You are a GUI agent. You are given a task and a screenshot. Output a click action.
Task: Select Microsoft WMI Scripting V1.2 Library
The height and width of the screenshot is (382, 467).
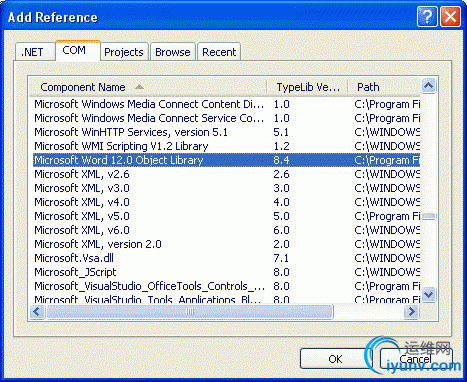tap(226, 146)
